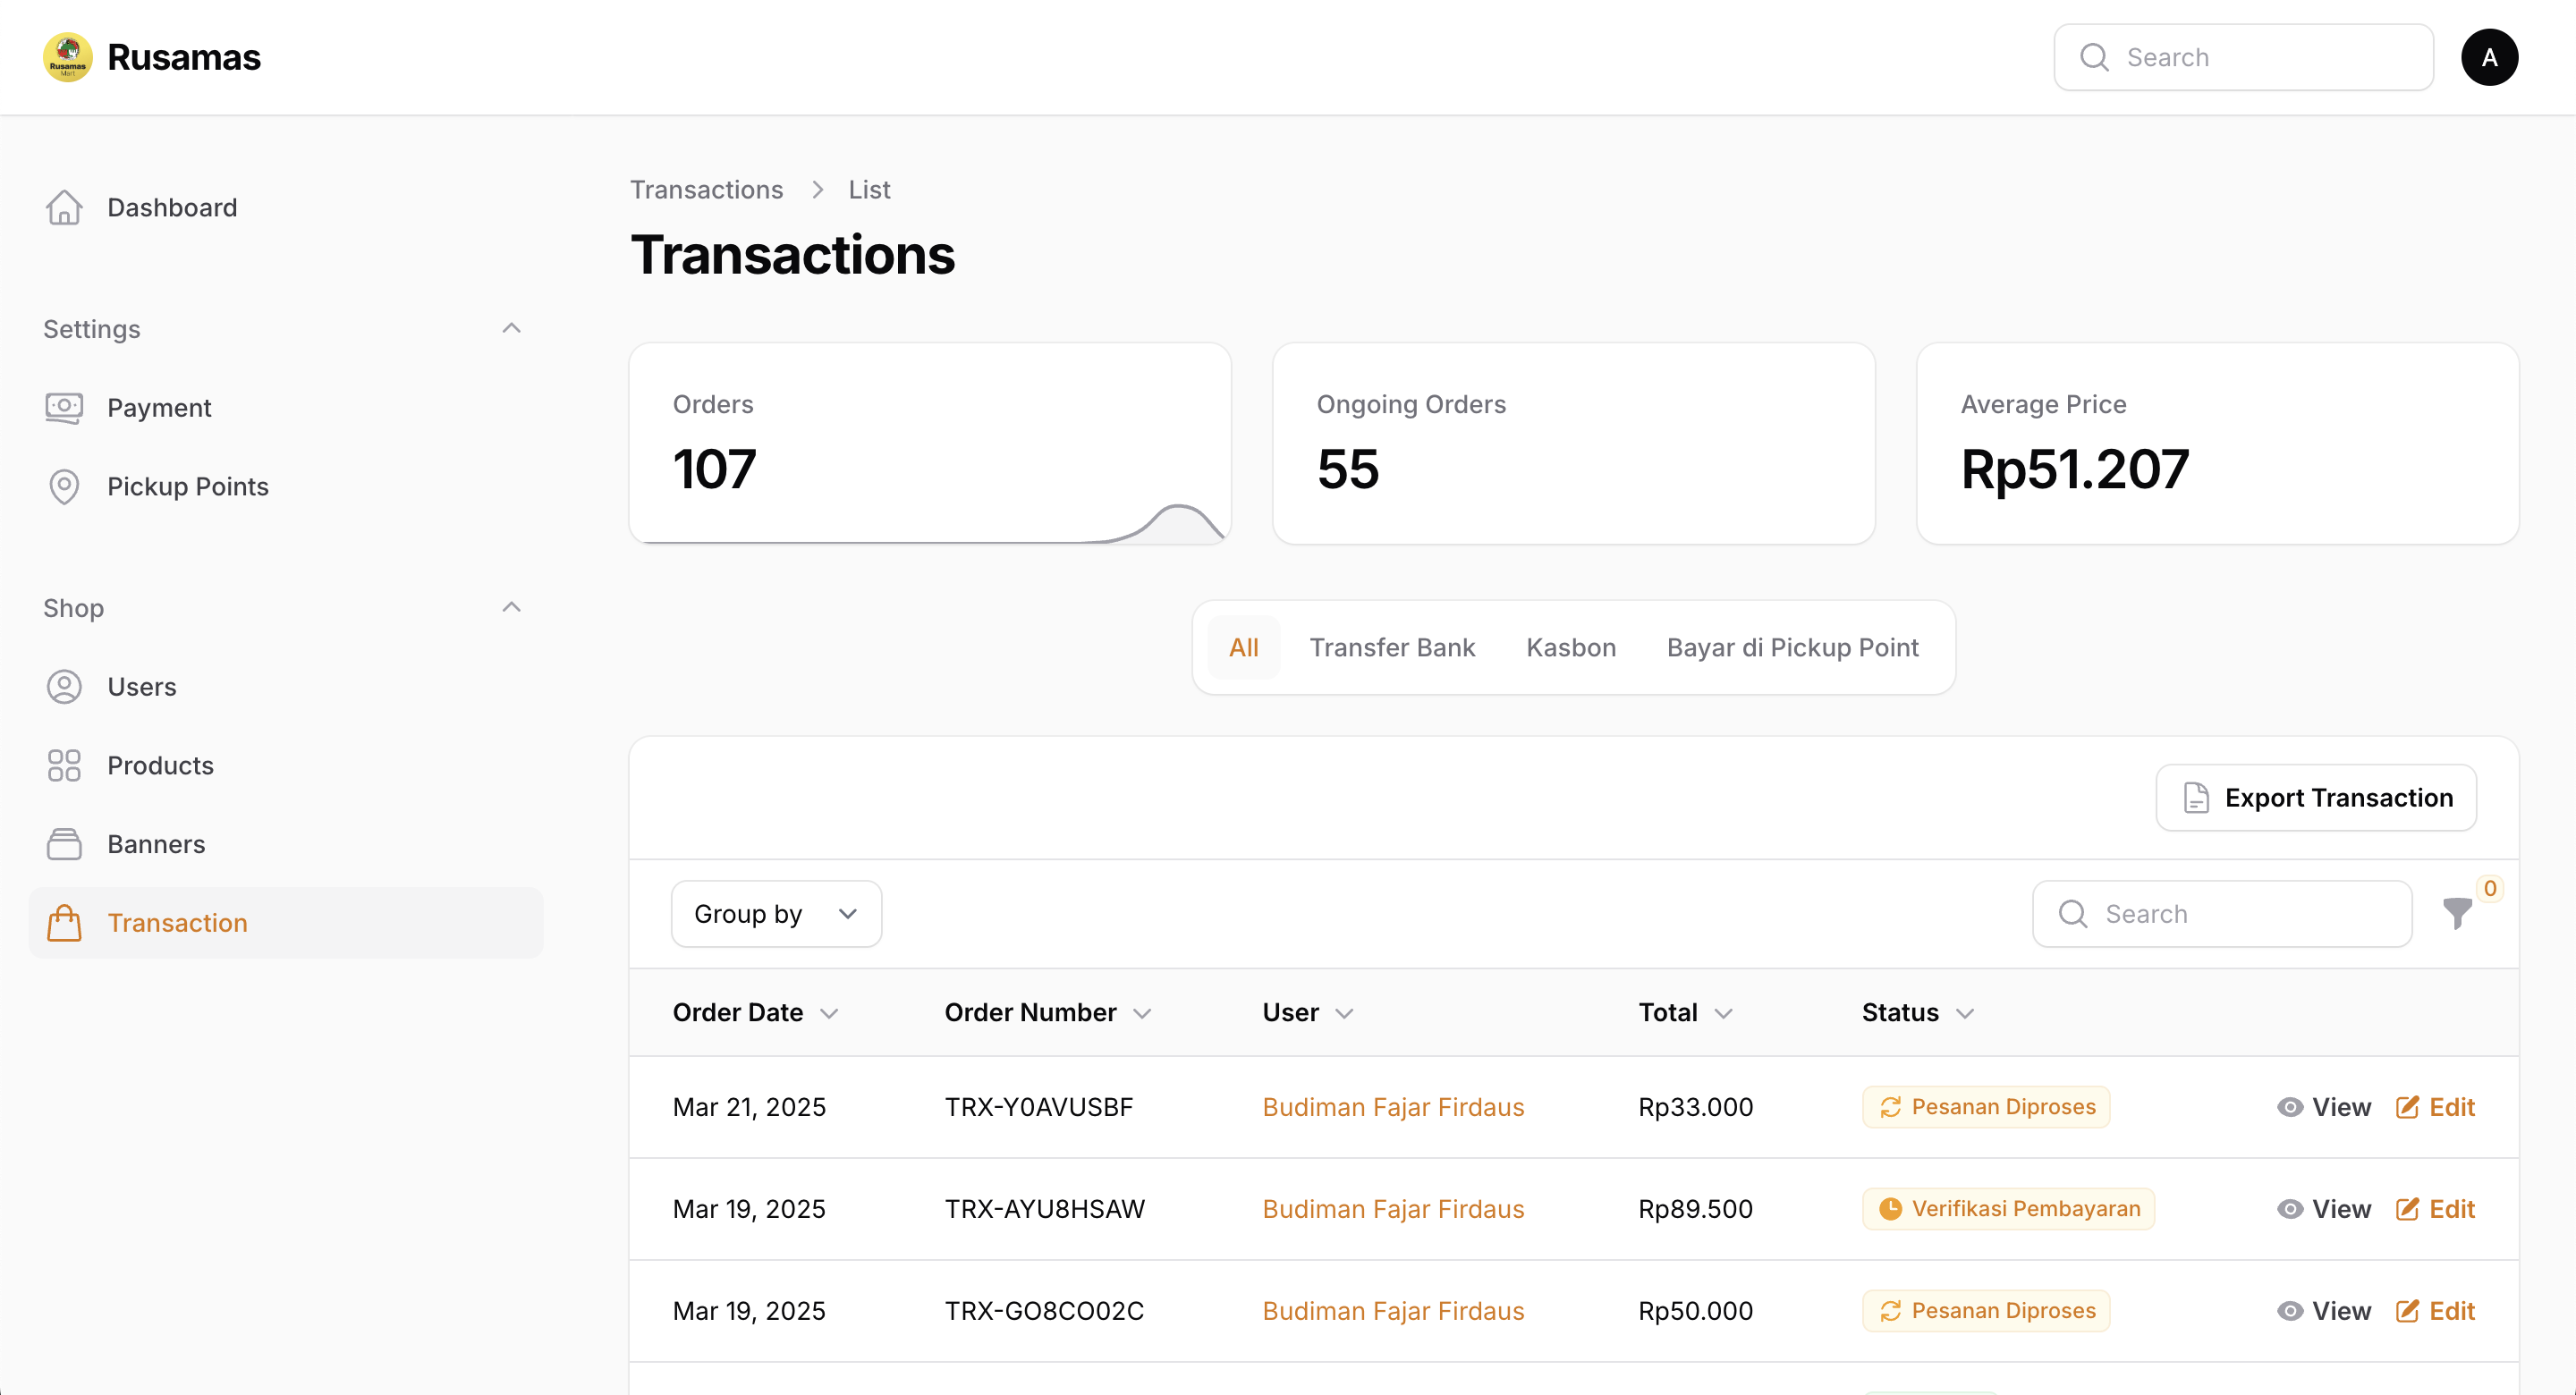Open the Group by dropdown
This screenshot has width=2576, height=1395.
(x=776, y=914)
